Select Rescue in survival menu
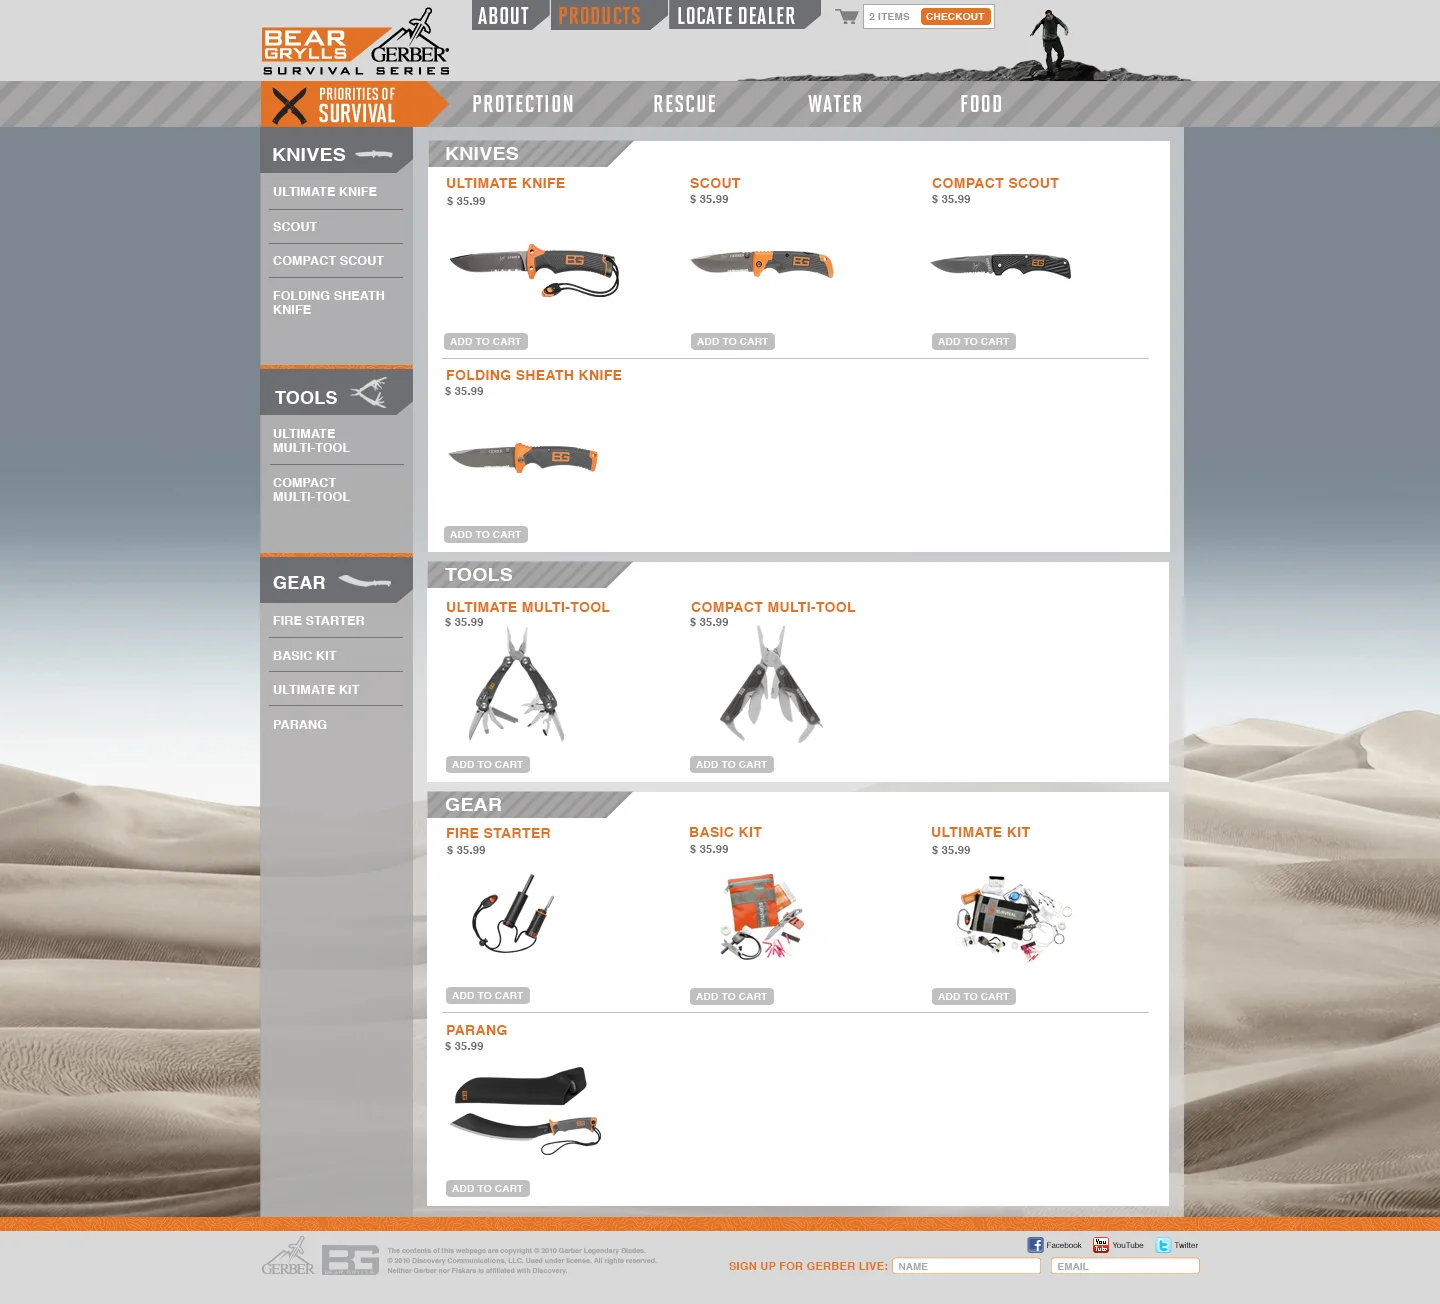1440x1304 pixels. pyautogui.click(x=685, y=104)
